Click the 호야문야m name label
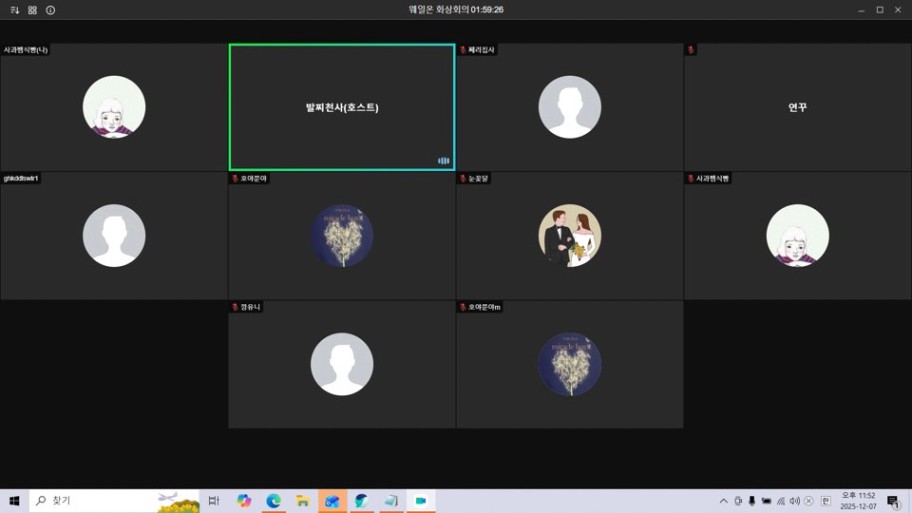Viewport: 912px width, 513px height. click(484, 307)
